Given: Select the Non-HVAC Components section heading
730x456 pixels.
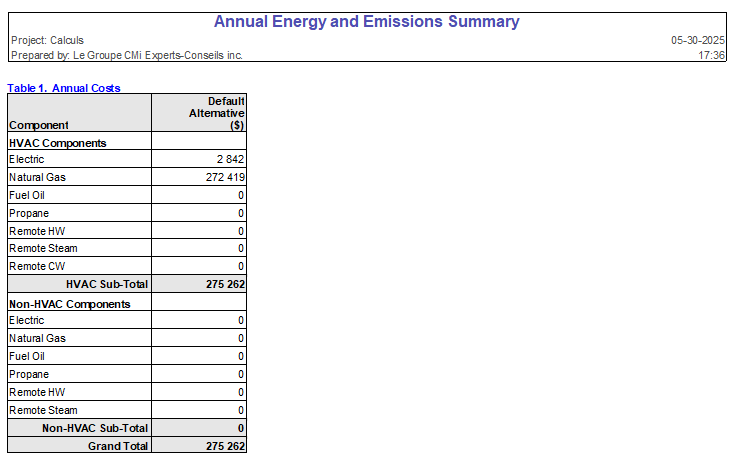Looking at the screenshot, I should point(69,303).
